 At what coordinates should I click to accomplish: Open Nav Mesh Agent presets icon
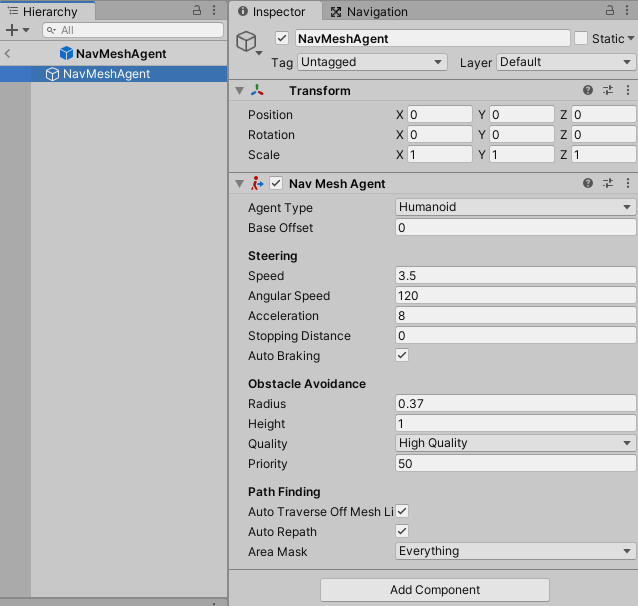point(608,184)
